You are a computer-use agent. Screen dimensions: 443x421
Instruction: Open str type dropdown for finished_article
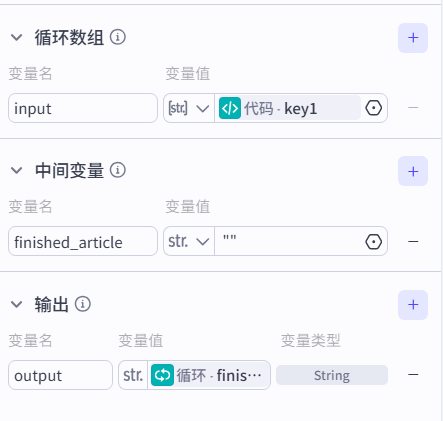[189, 241]
